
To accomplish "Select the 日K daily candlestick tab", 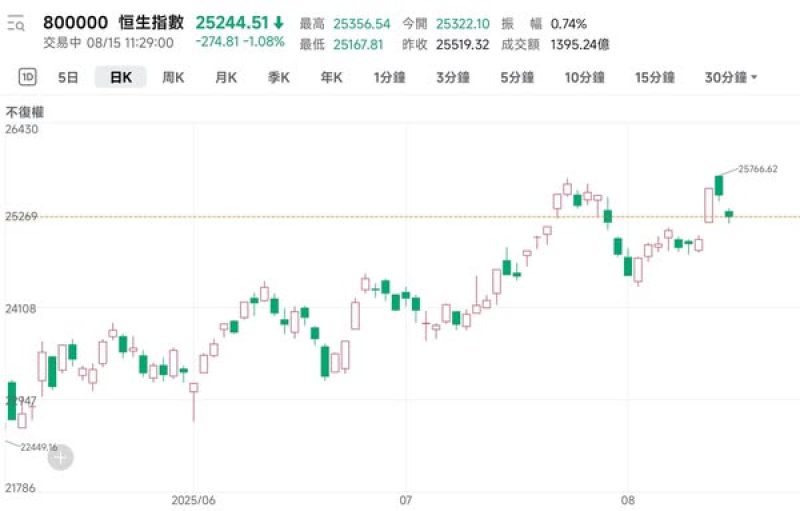I will (x=120, y=77).
